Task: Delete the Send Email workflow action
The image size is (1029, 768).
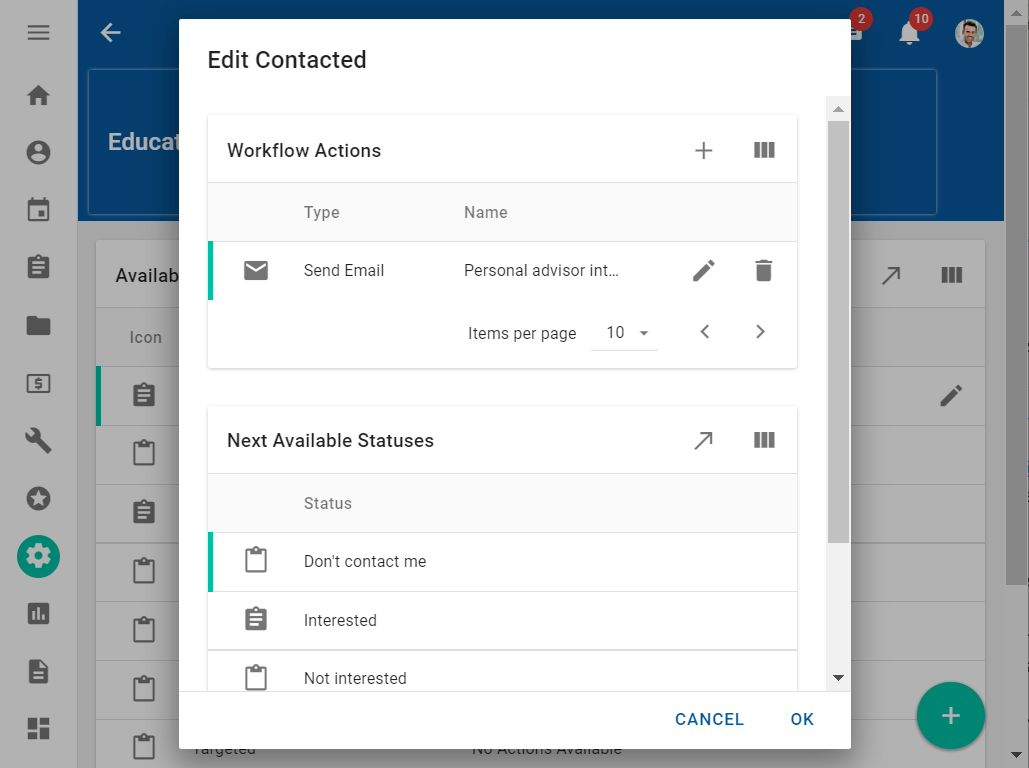Action: pos(764,271)
